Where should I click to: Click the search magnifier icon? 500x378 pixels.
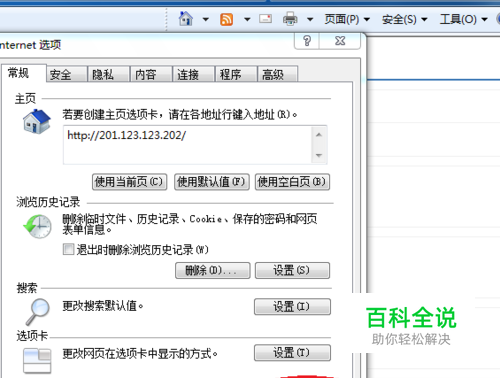pyautogui.click(x=38, y=312)
